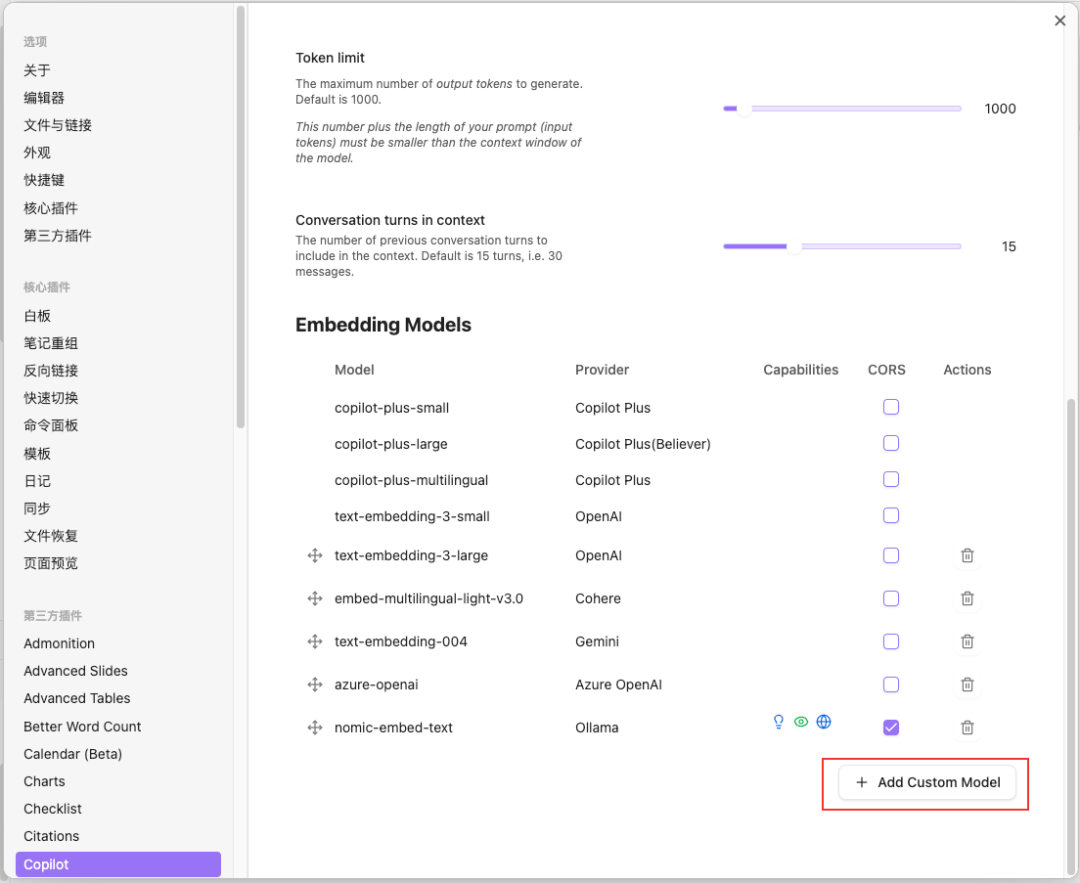Image resolution: width=1080 pixels, height=883 pixels.
Task: Enable CORS for embed-multilingual-light-v3.0
Action: click(891, 599)
